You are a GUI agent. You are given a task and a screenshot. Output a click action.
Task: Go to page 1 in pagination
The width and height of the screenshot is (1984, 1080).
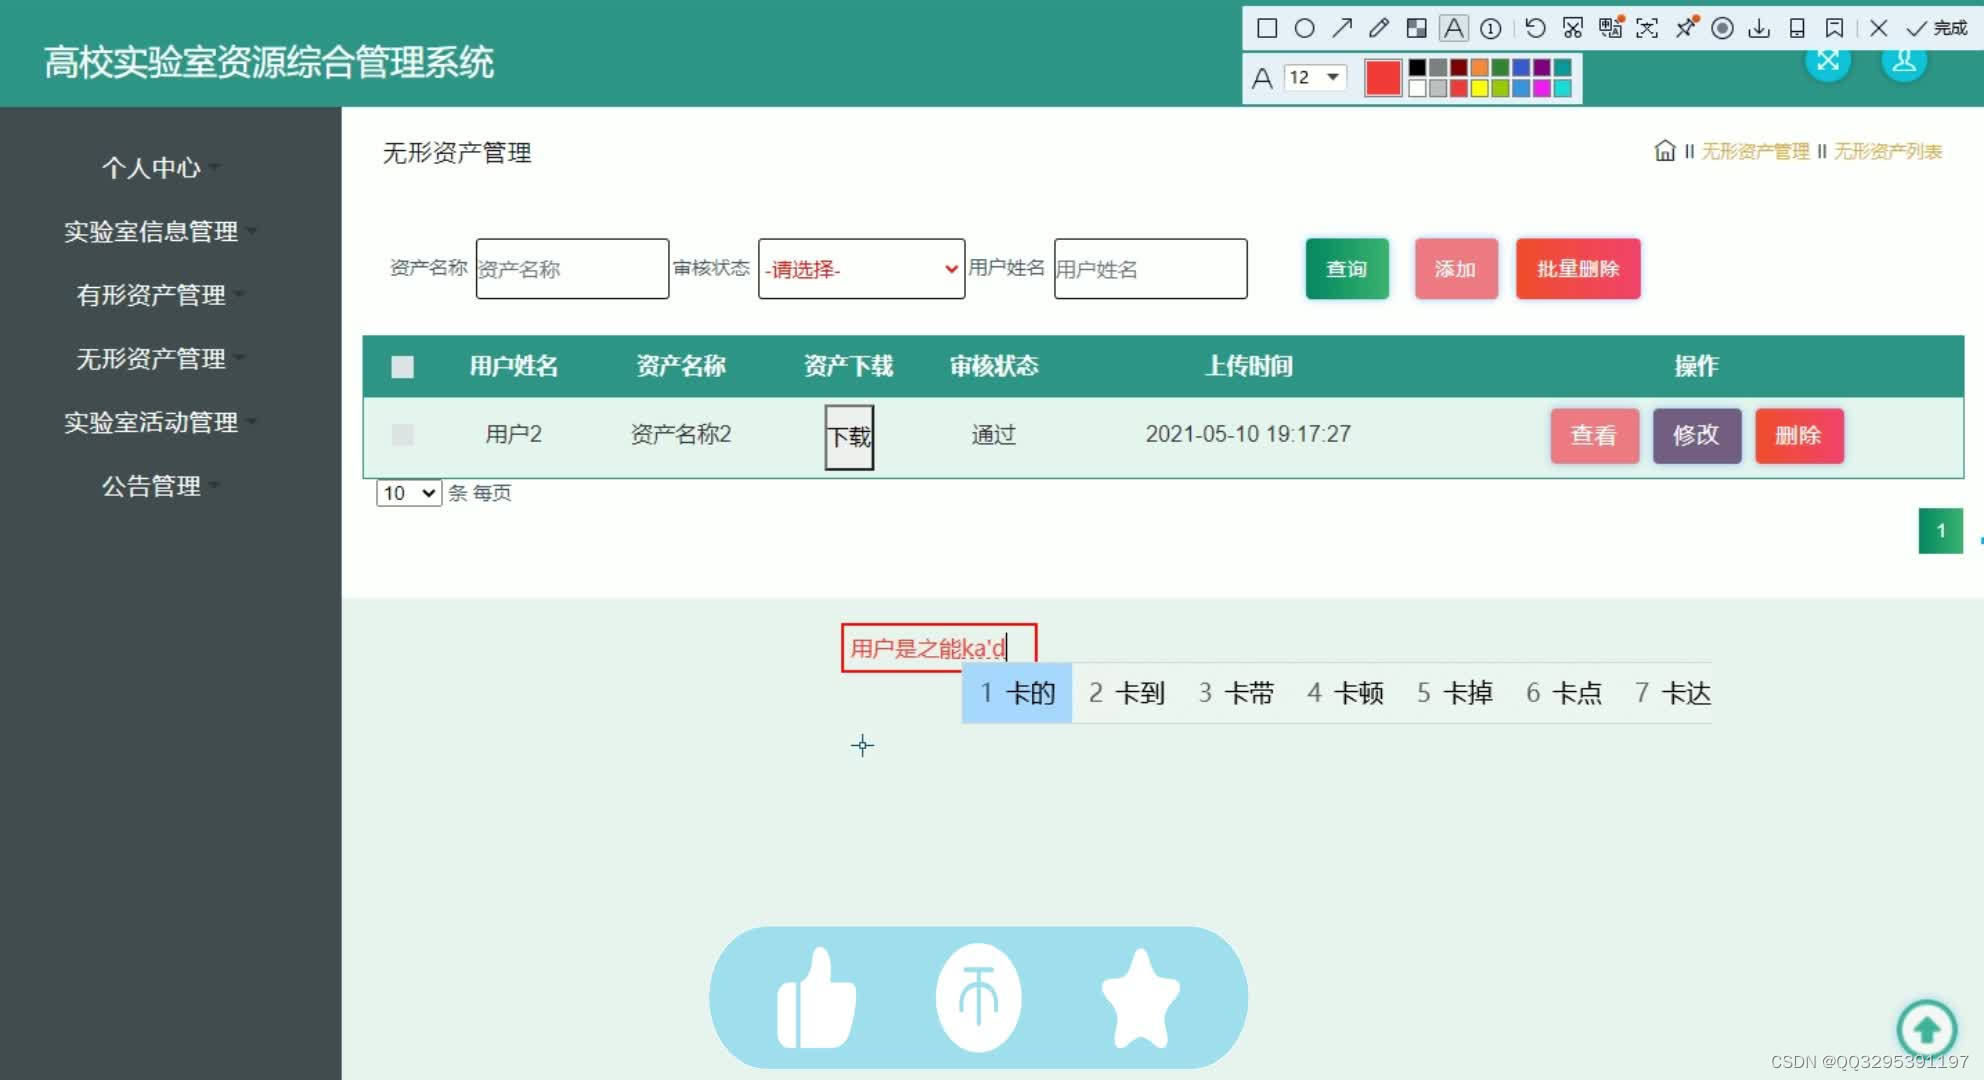1940,531
